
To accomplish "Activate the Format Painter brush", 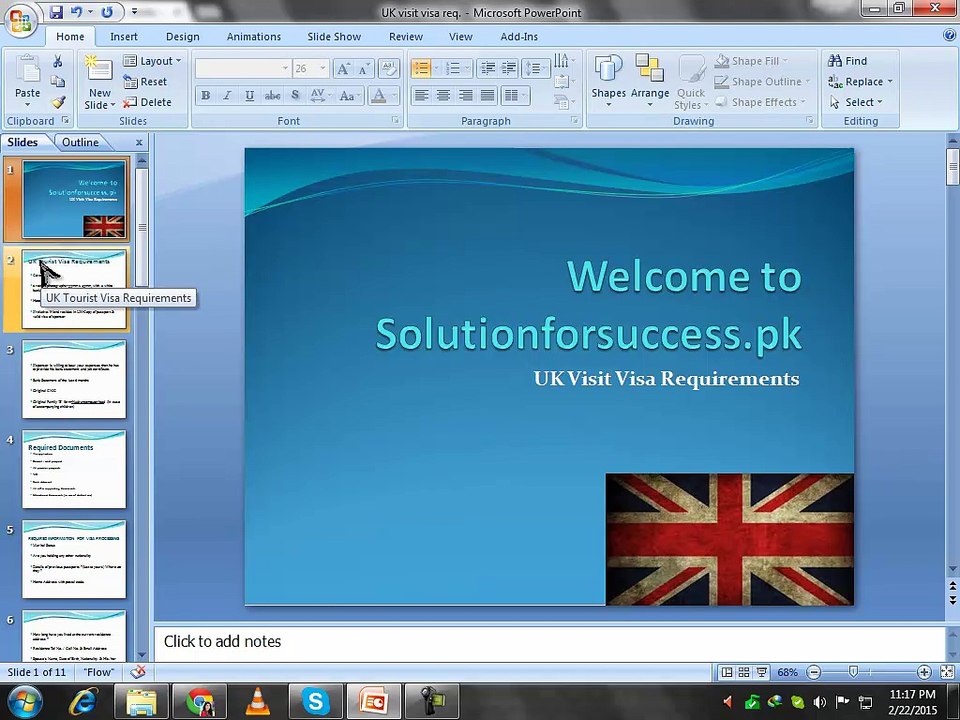I will click(x=58, y=102).
